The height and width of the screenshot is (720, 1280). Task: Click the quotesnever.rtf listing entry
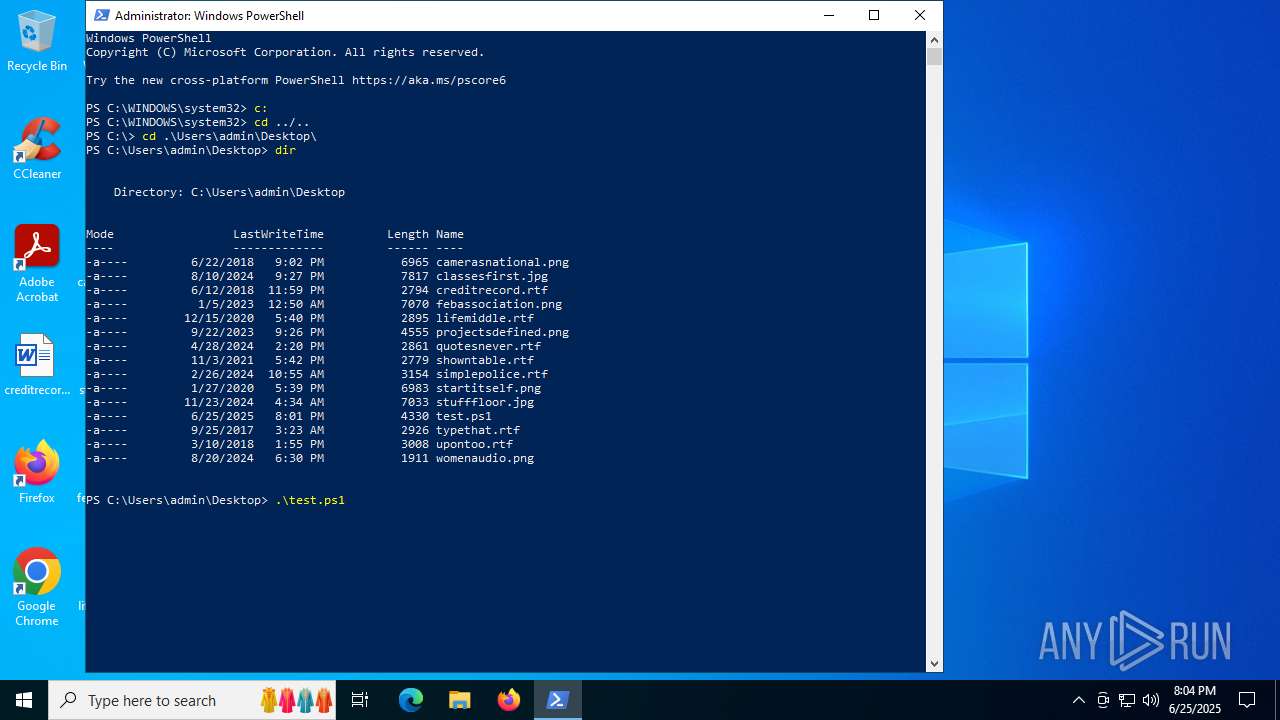tap(488, 346)
